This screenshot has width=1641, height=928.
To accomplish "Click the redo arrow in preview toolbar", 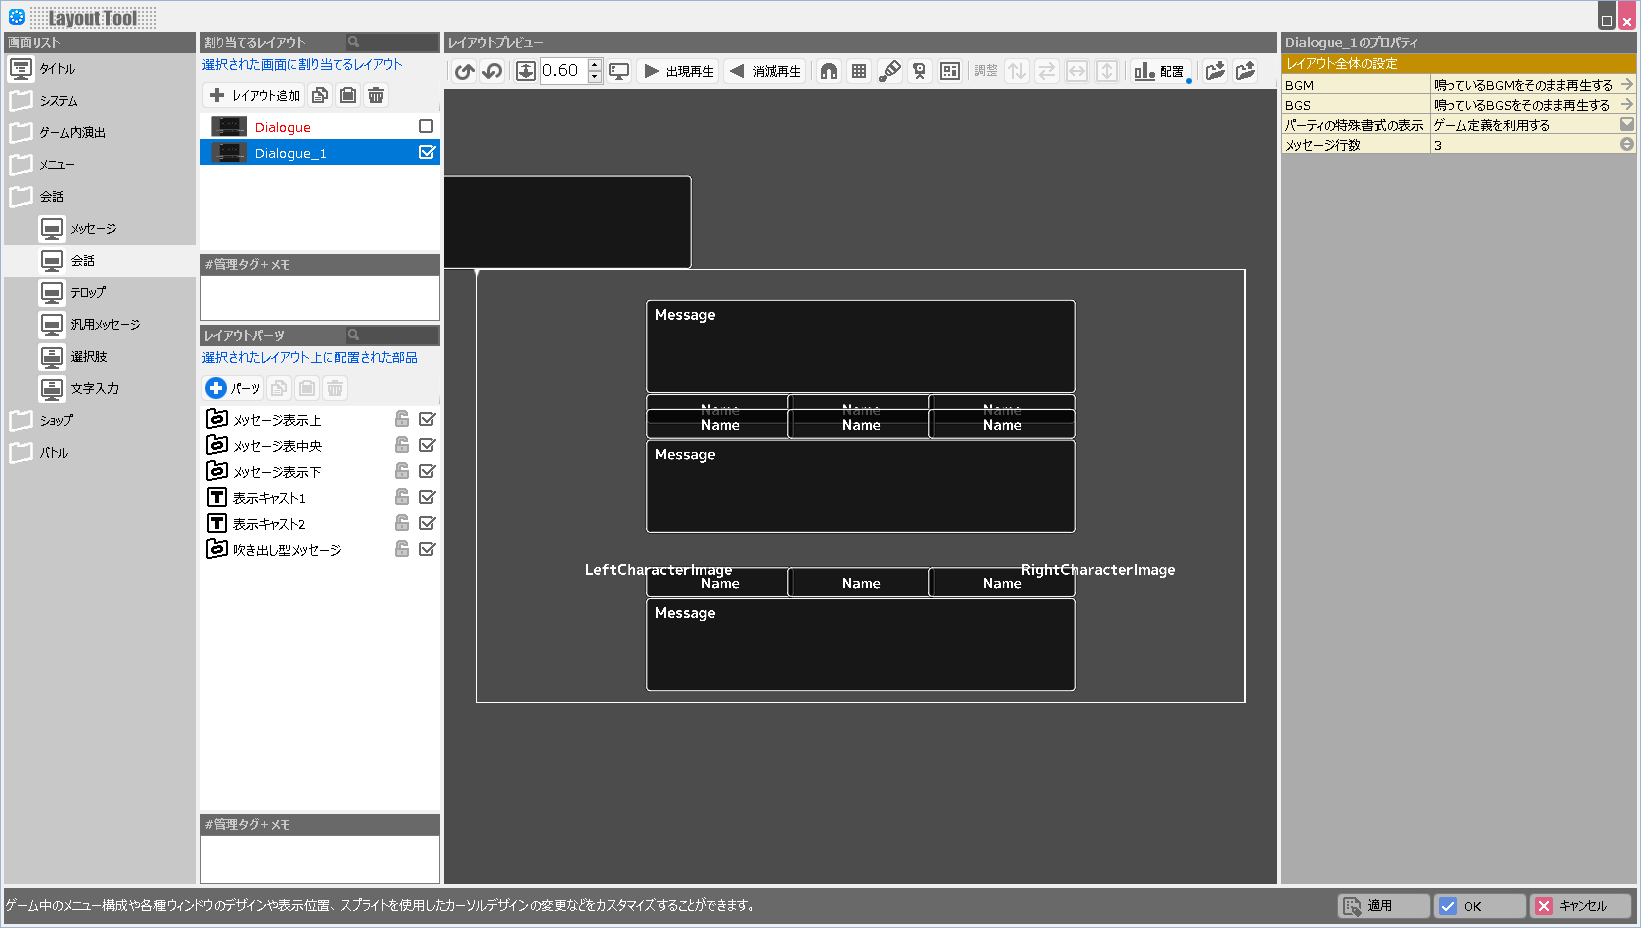I will [492, 71].
